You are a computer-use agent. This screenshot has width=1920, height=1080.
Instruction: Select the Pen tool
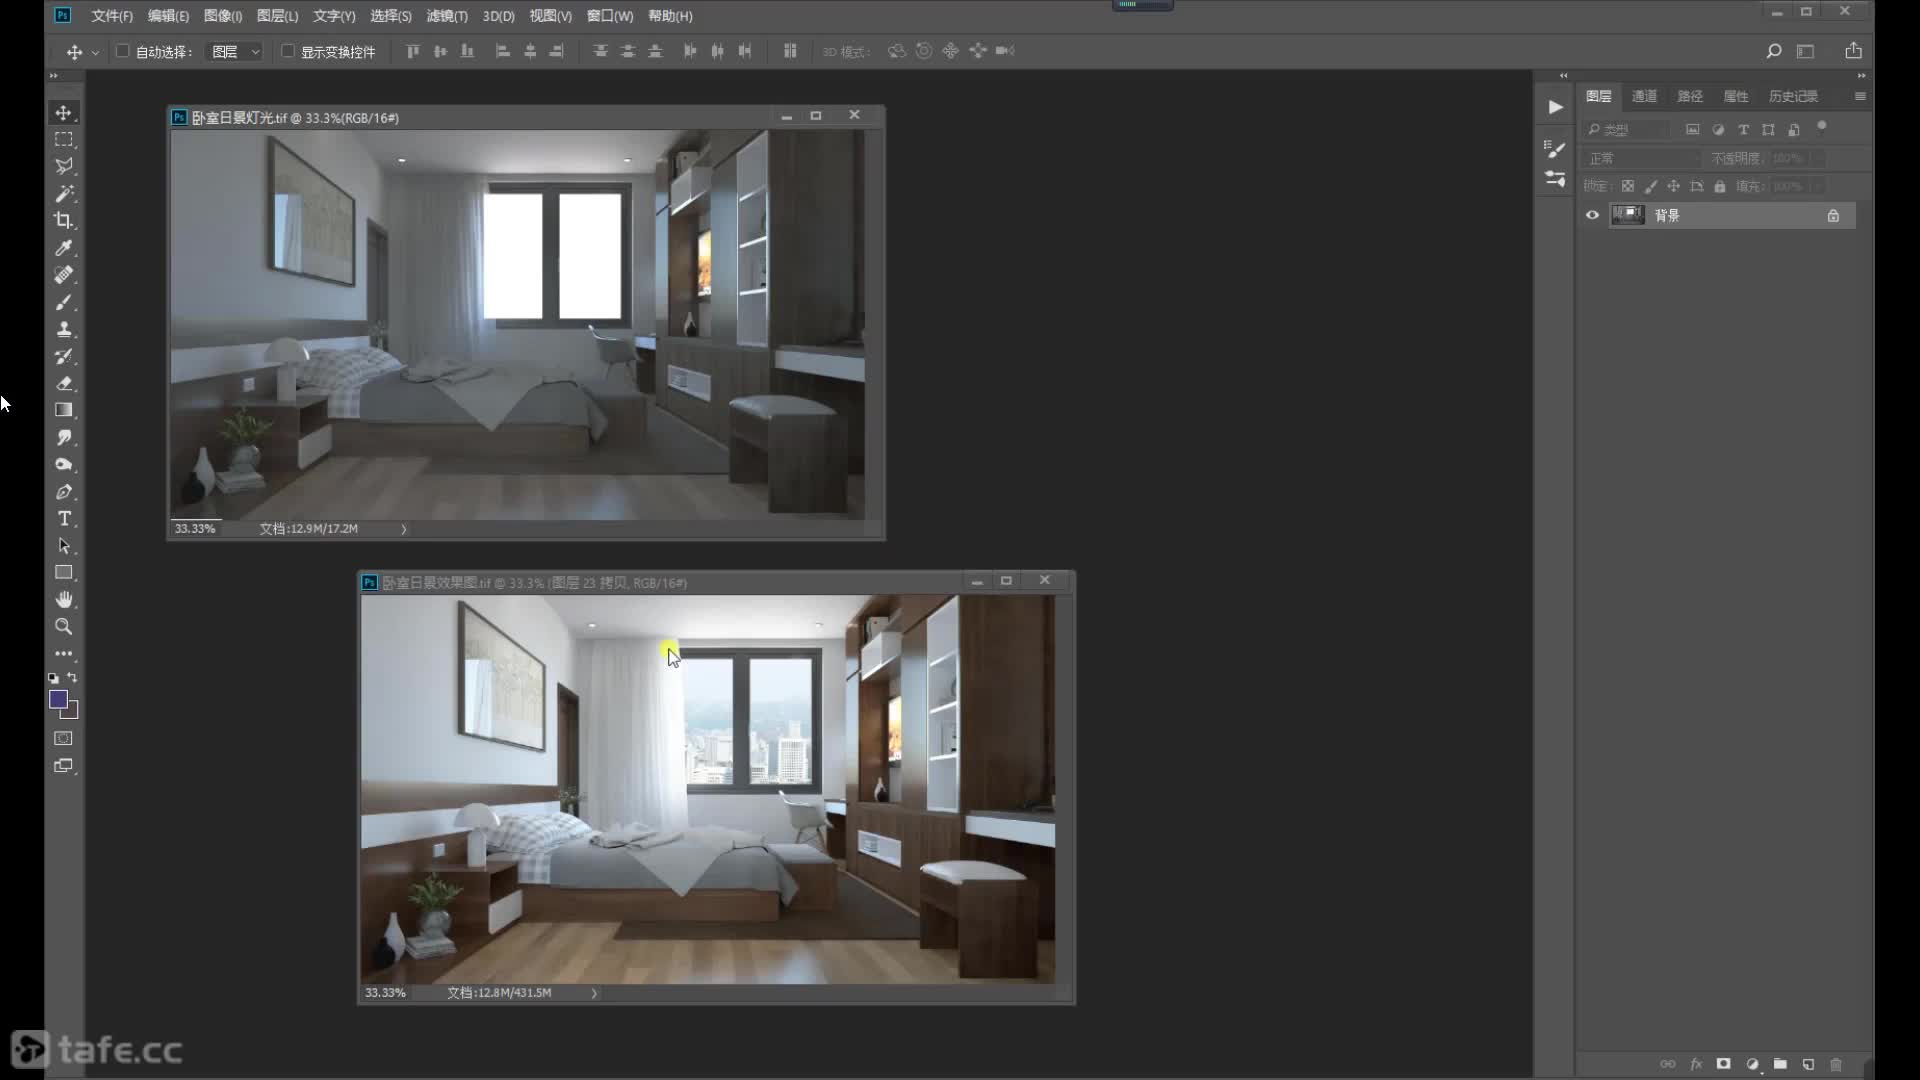pos(64,492)
